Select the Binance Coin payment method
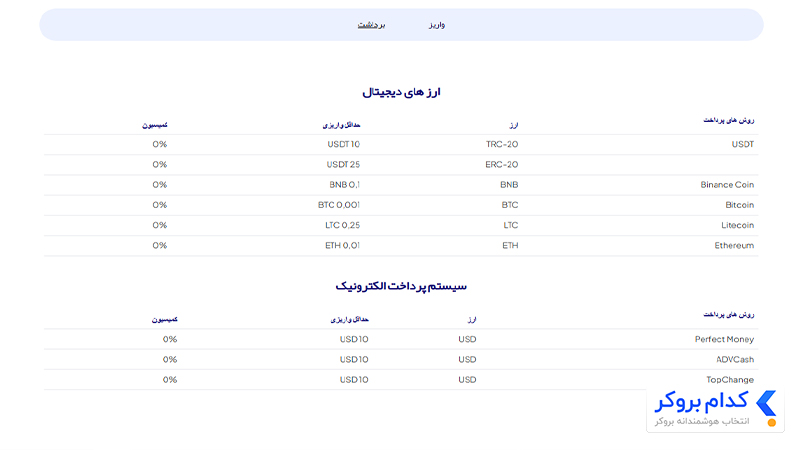This screenshot has width=800, height=450. (727, 185)
